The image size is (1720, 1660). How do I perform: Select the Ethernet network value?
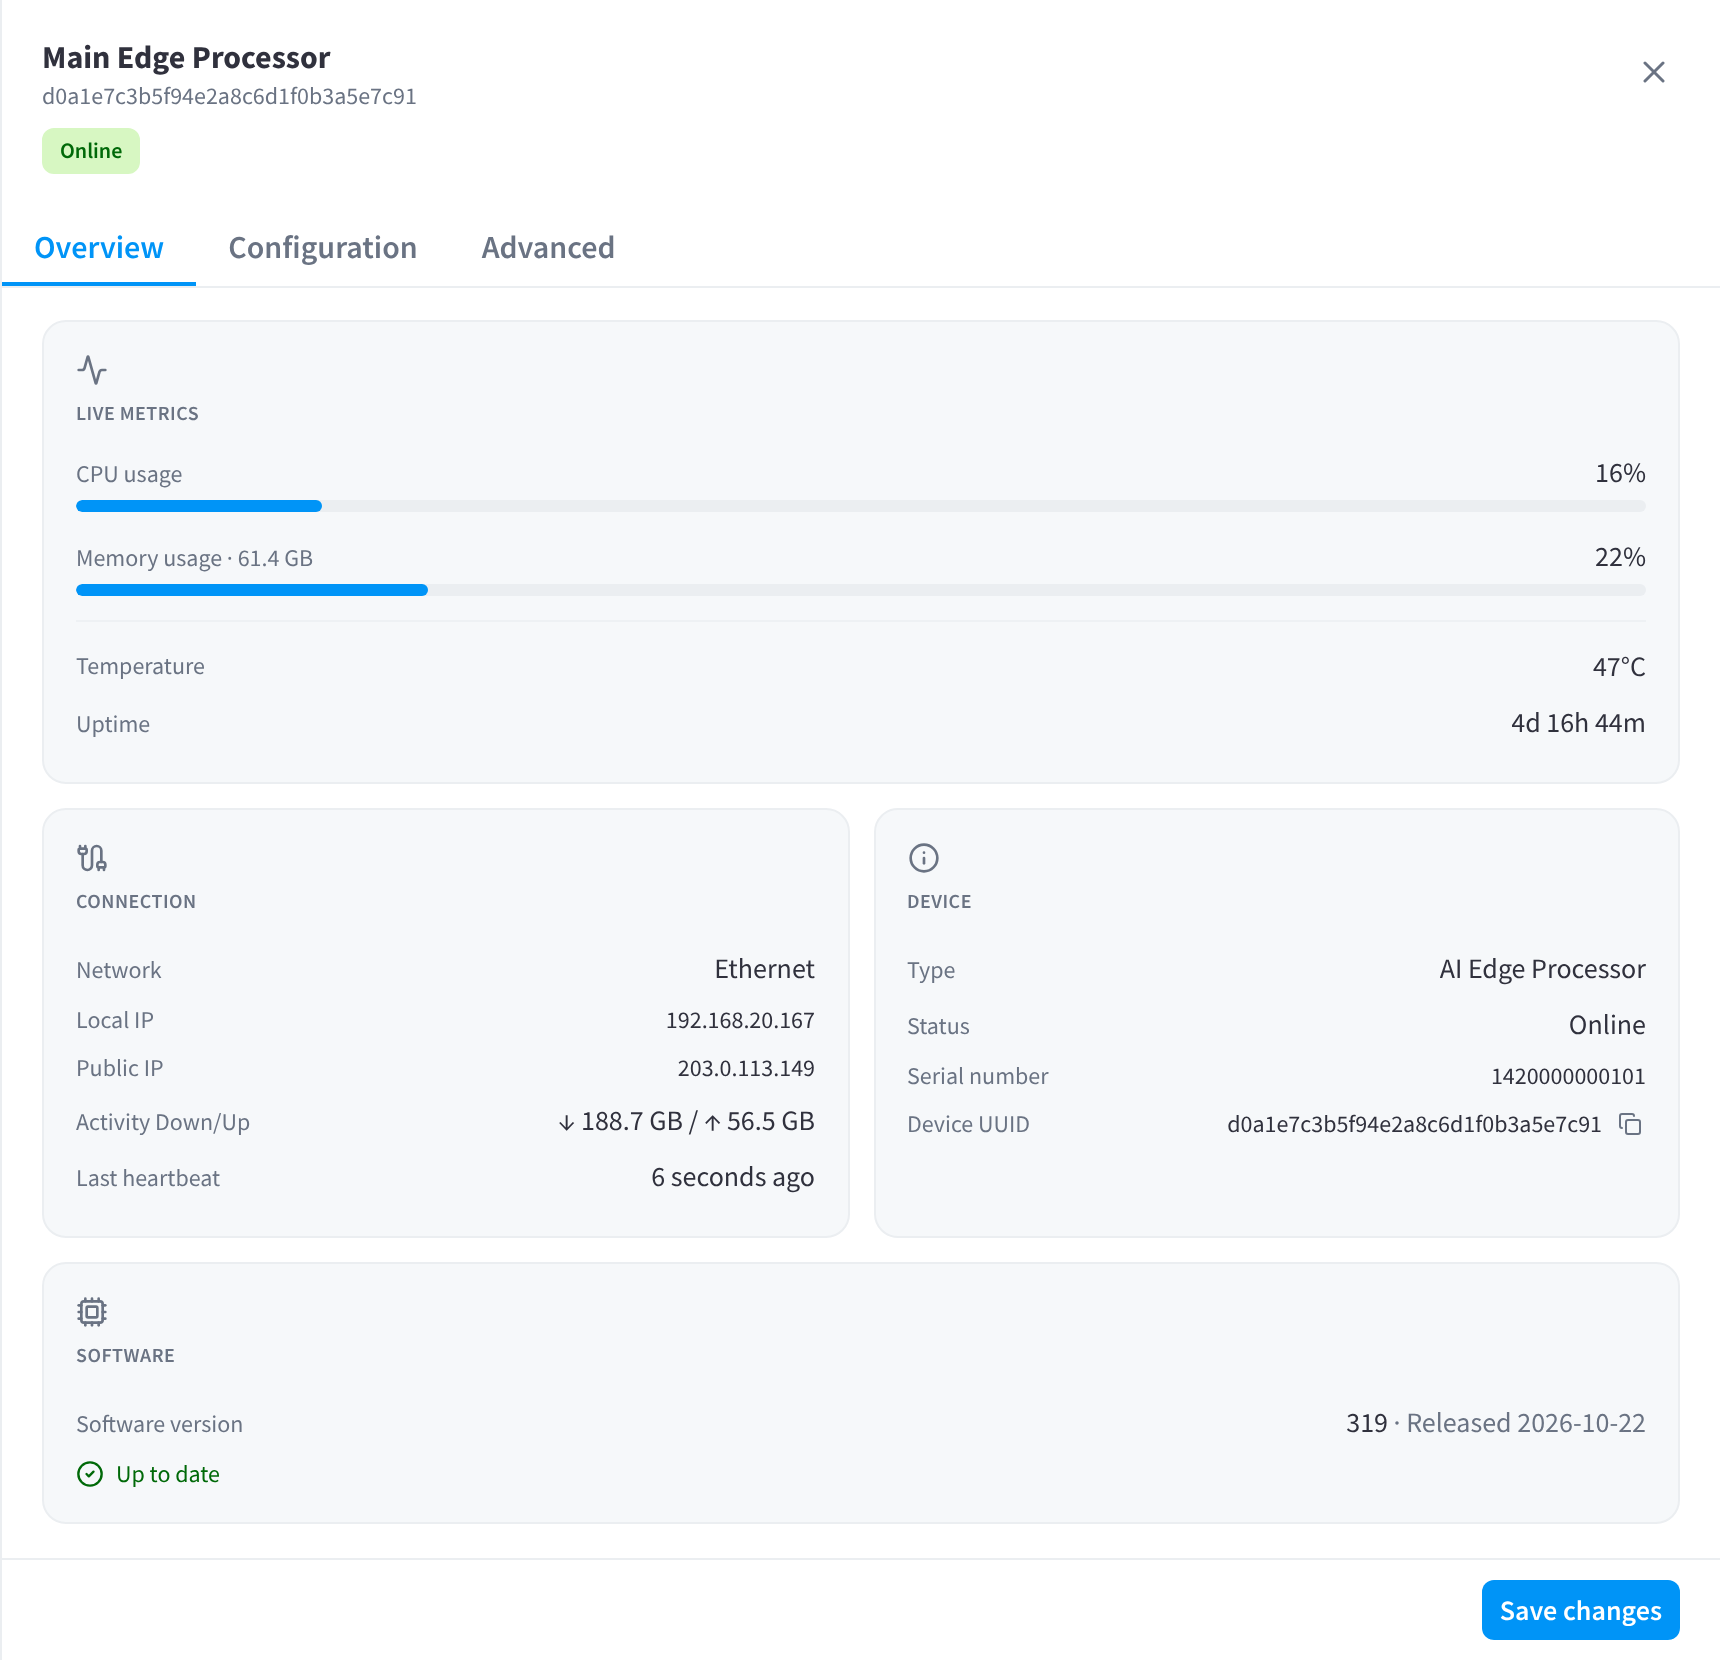coord(764,969)
